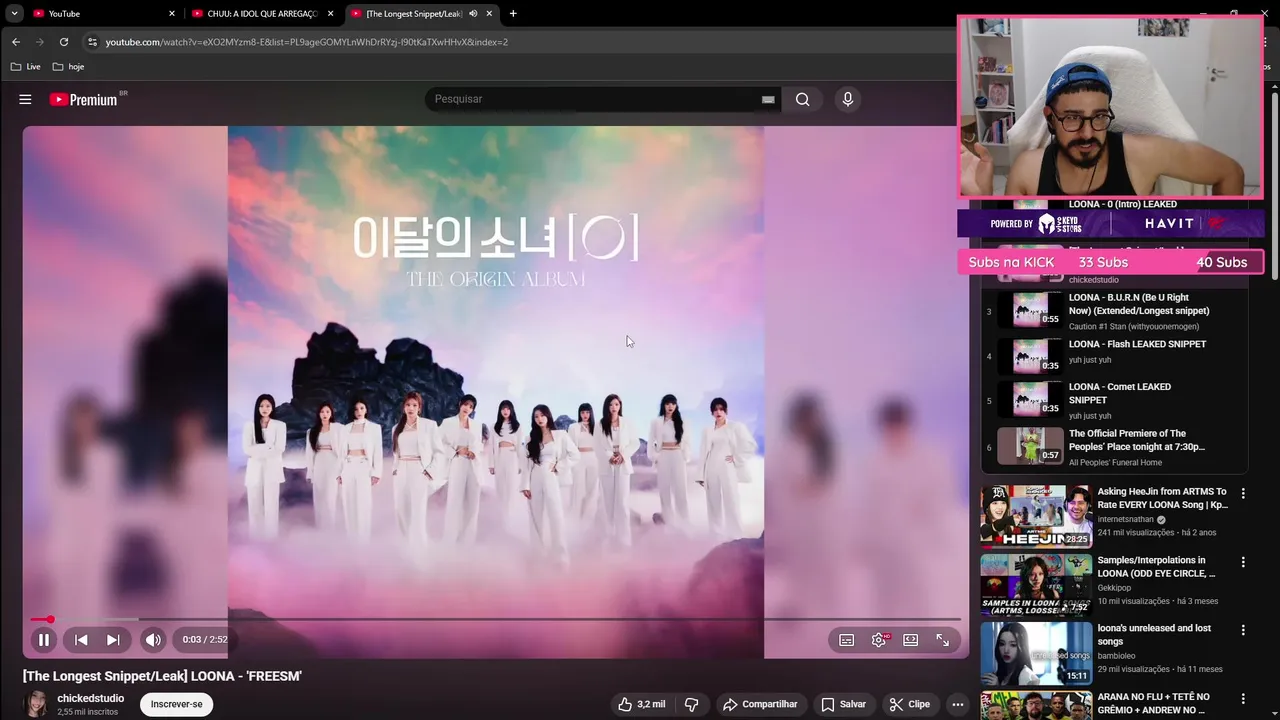The width and height of the screenshot is (1280, 720).
Task: Click Inscrever-se subscribe button
Action: pos(176,704)
